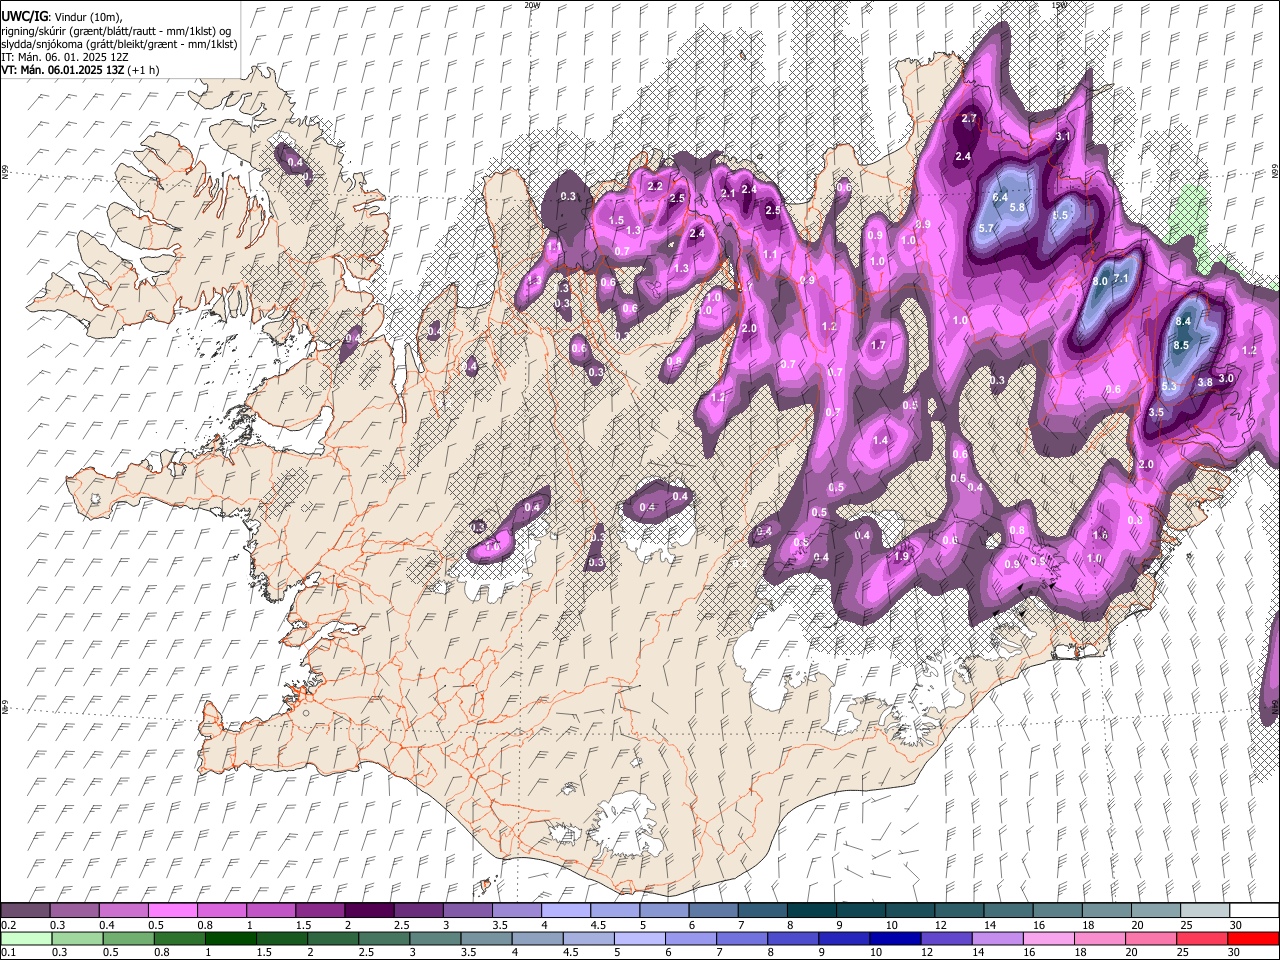The image size is (1280, 960).
Task: Click the 1.7 value label on the map
Action: pos(878,345)
